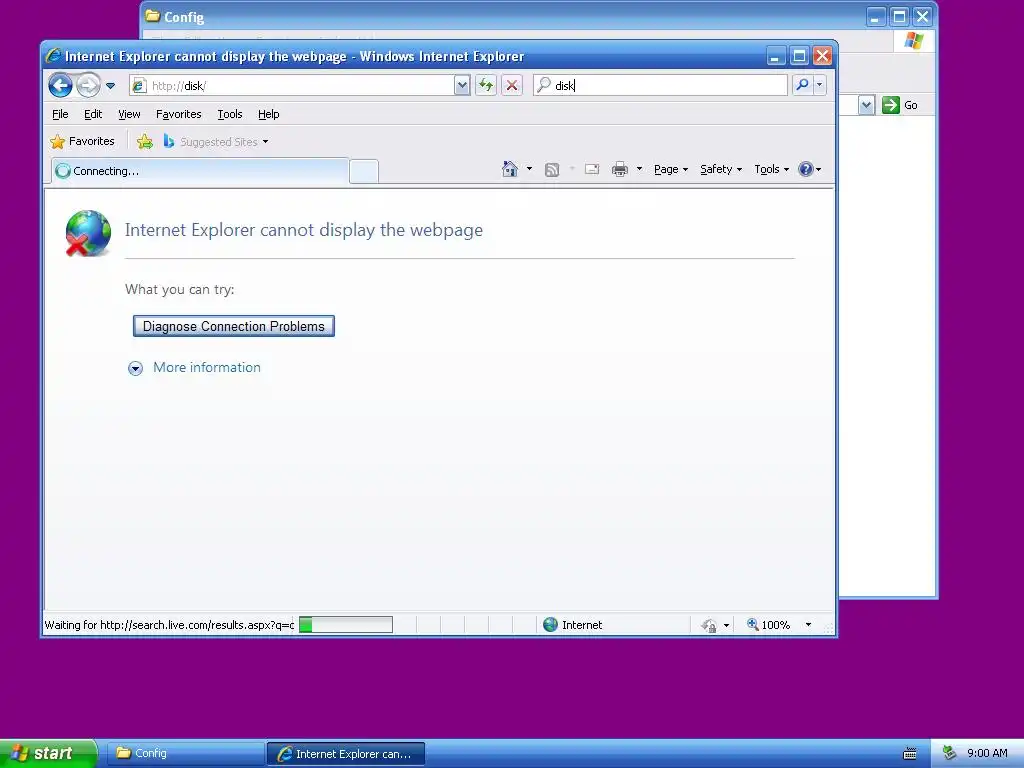Open the Favorites star button
1024x768 pixels.
[x=82, y=141]
